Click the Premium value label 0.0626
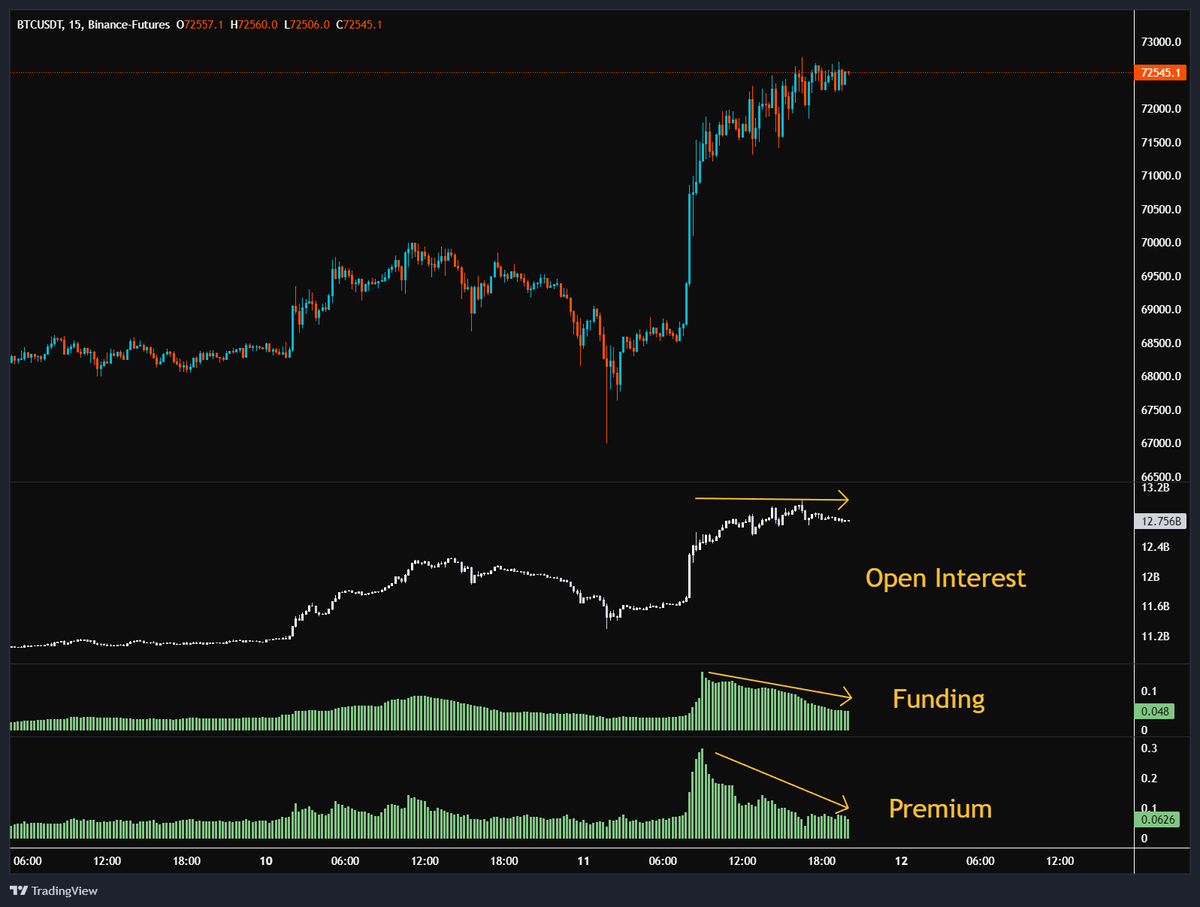This screenshot has width=1200, height=907. 1156,820
